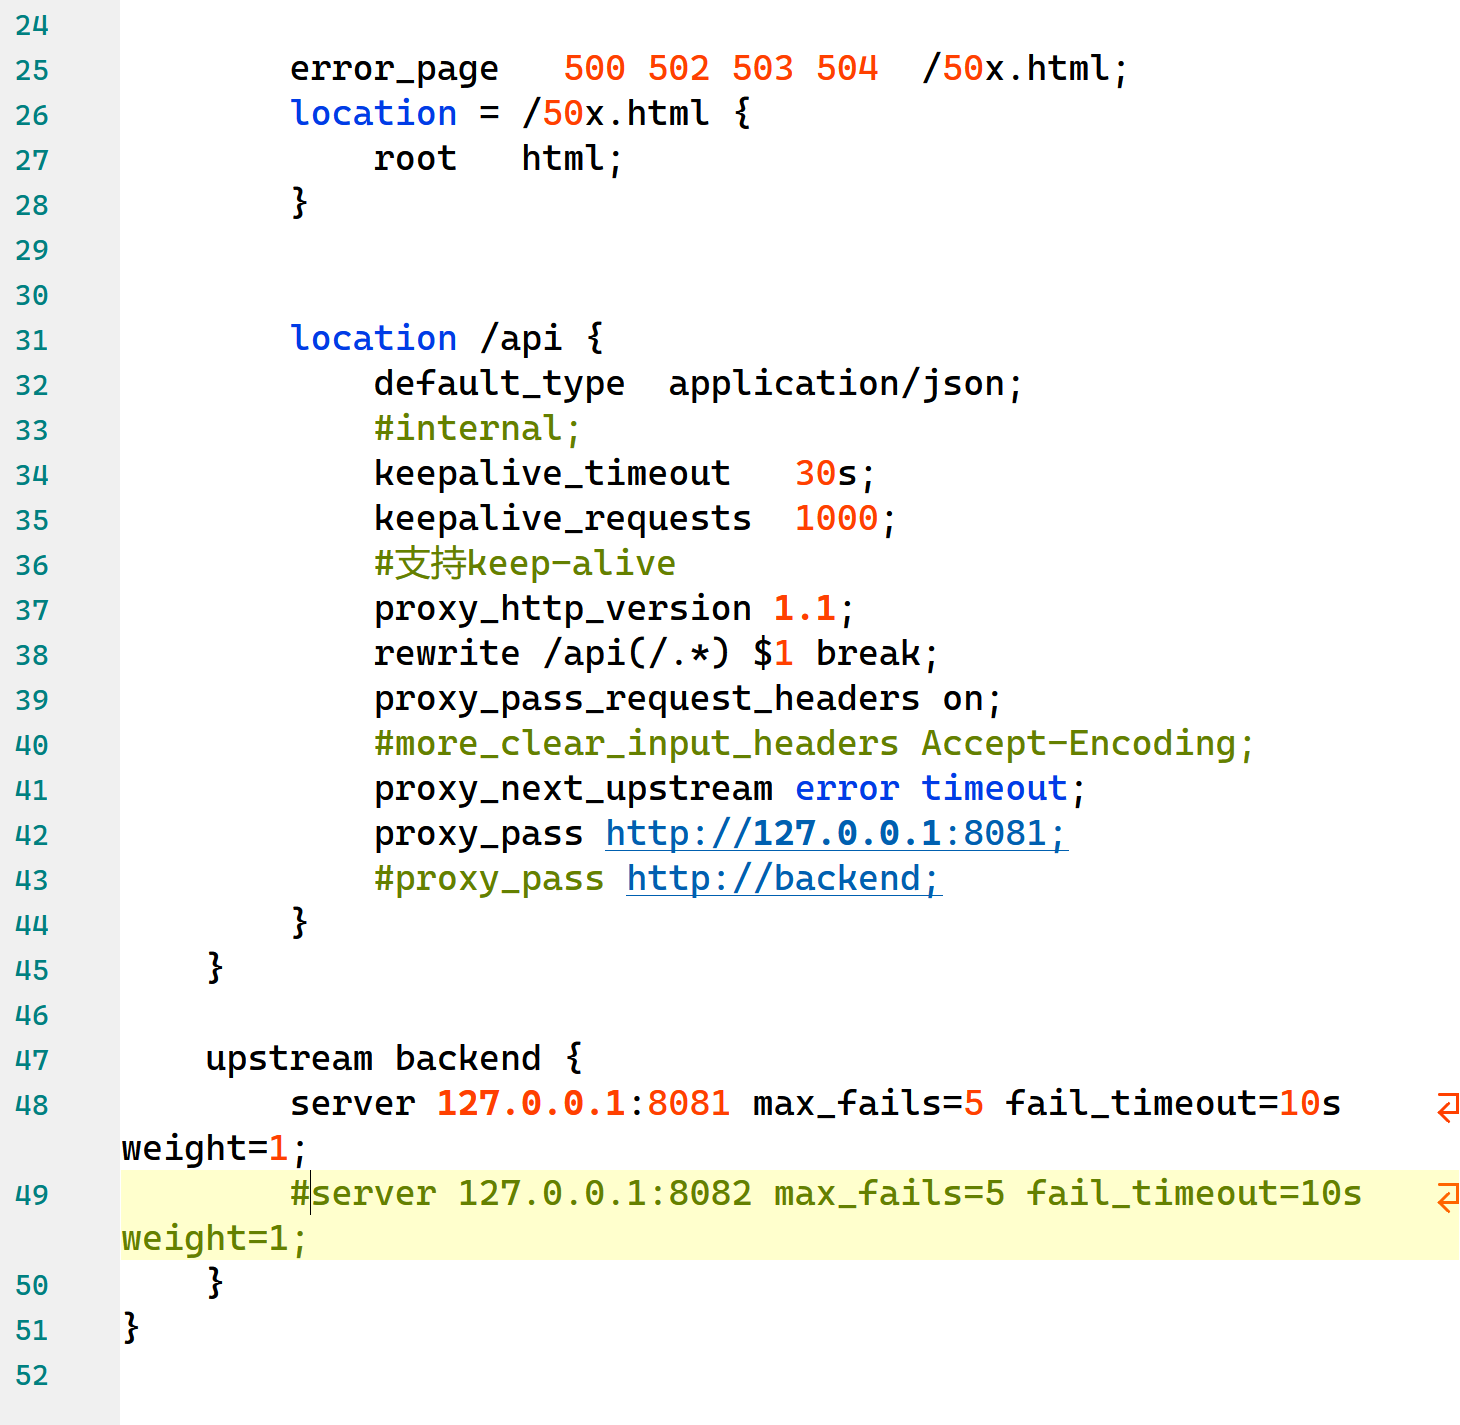
Task: Place cursor in the proxy_http_version line
Action: click(562, 608)
